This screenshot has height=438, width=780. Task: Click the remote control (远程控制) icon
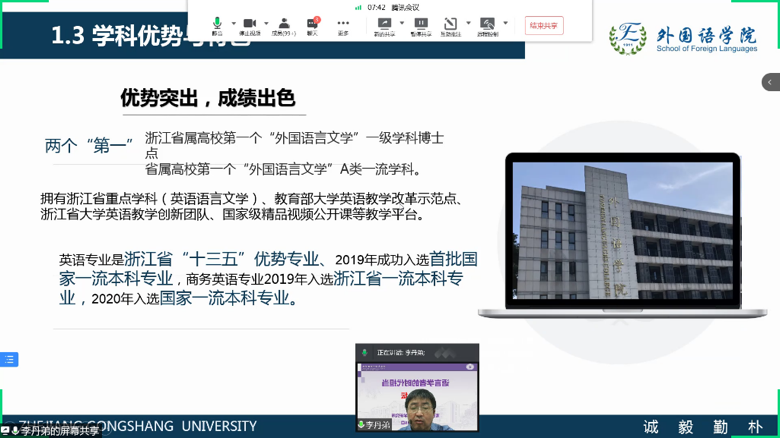[487, 24]
